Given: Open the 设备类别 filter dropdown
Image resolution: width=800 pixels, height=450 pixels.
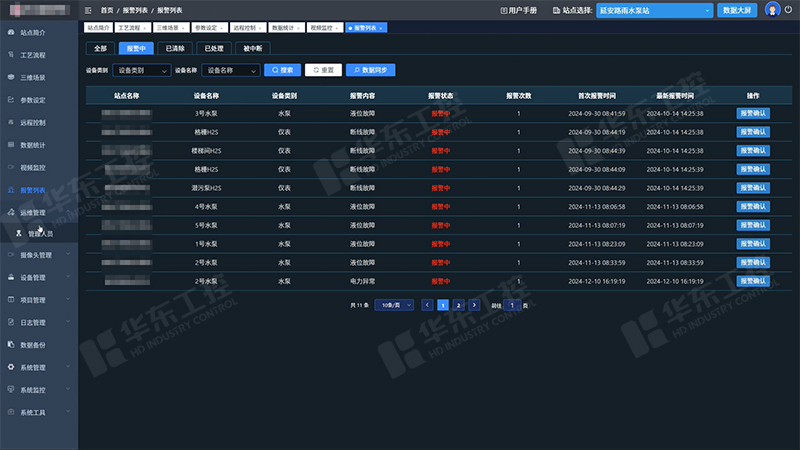Looking at the screenshot, I should (x=140, y=71).
